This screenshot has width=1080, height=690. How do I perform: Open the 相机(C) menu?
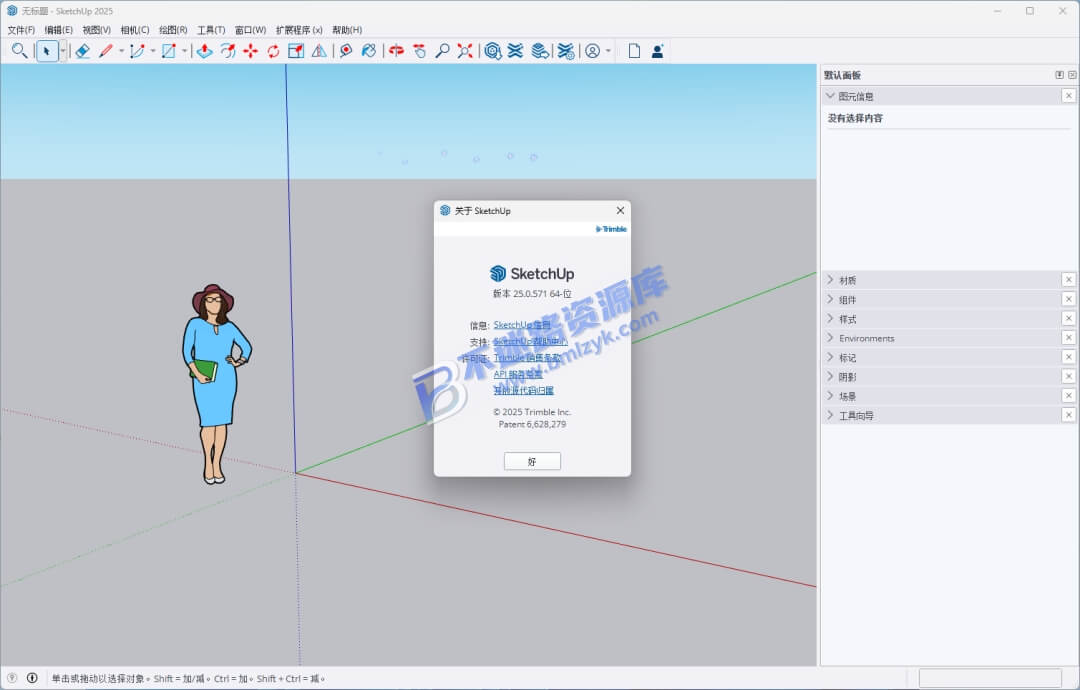click(134, 30)
